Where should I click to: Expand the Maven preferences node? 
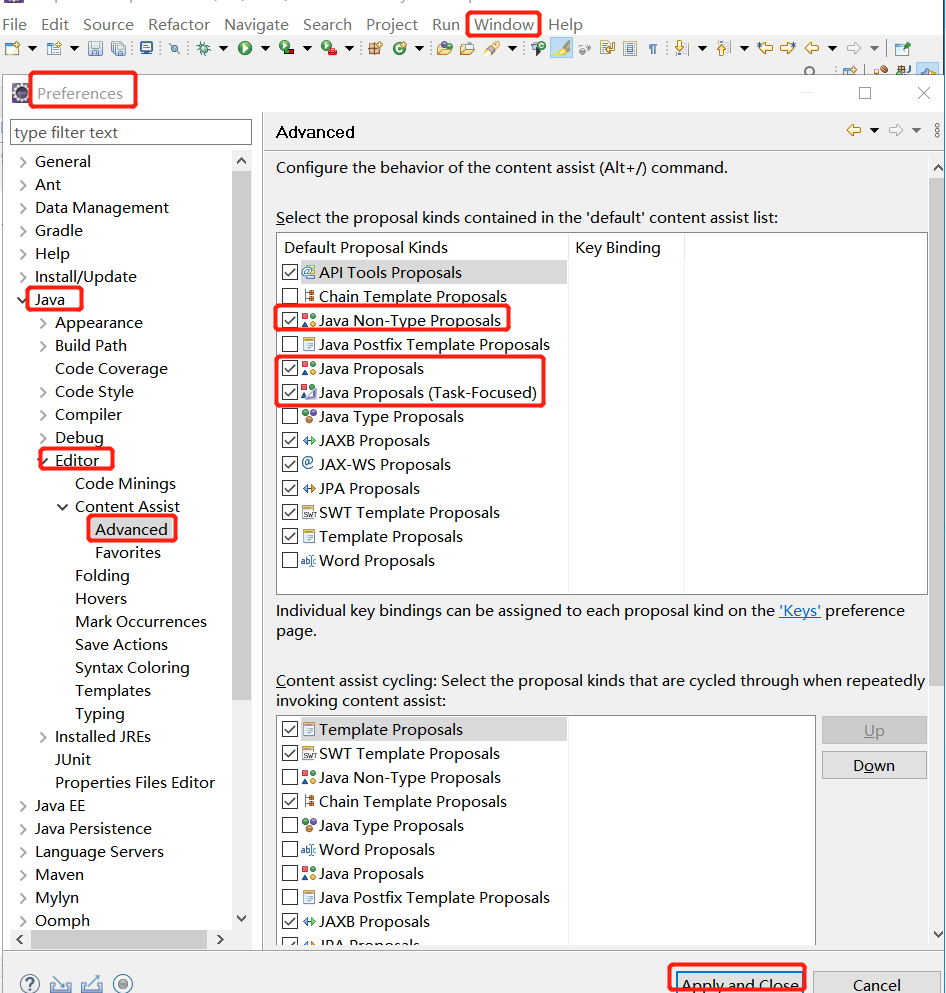click(x=23, y=876)
